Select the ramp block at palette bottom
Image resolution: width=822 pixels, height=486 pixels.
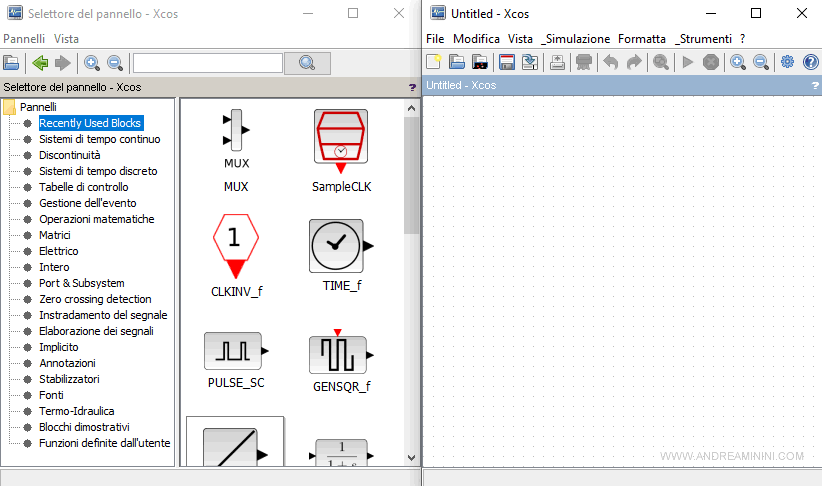tap(235, 441)
